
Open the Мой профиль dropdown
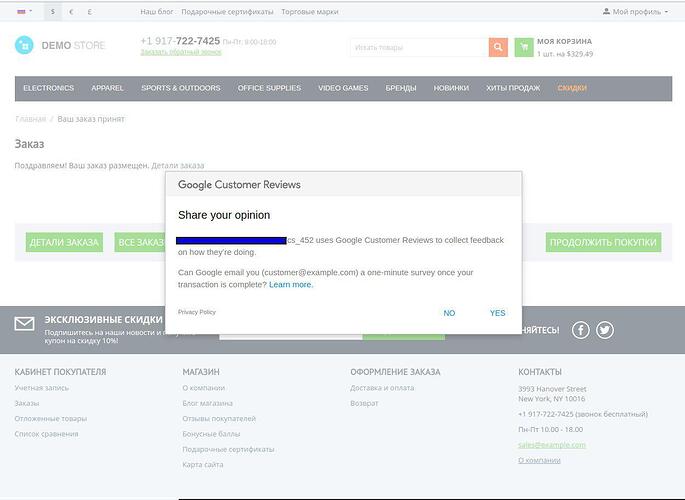tap(635, 12)
